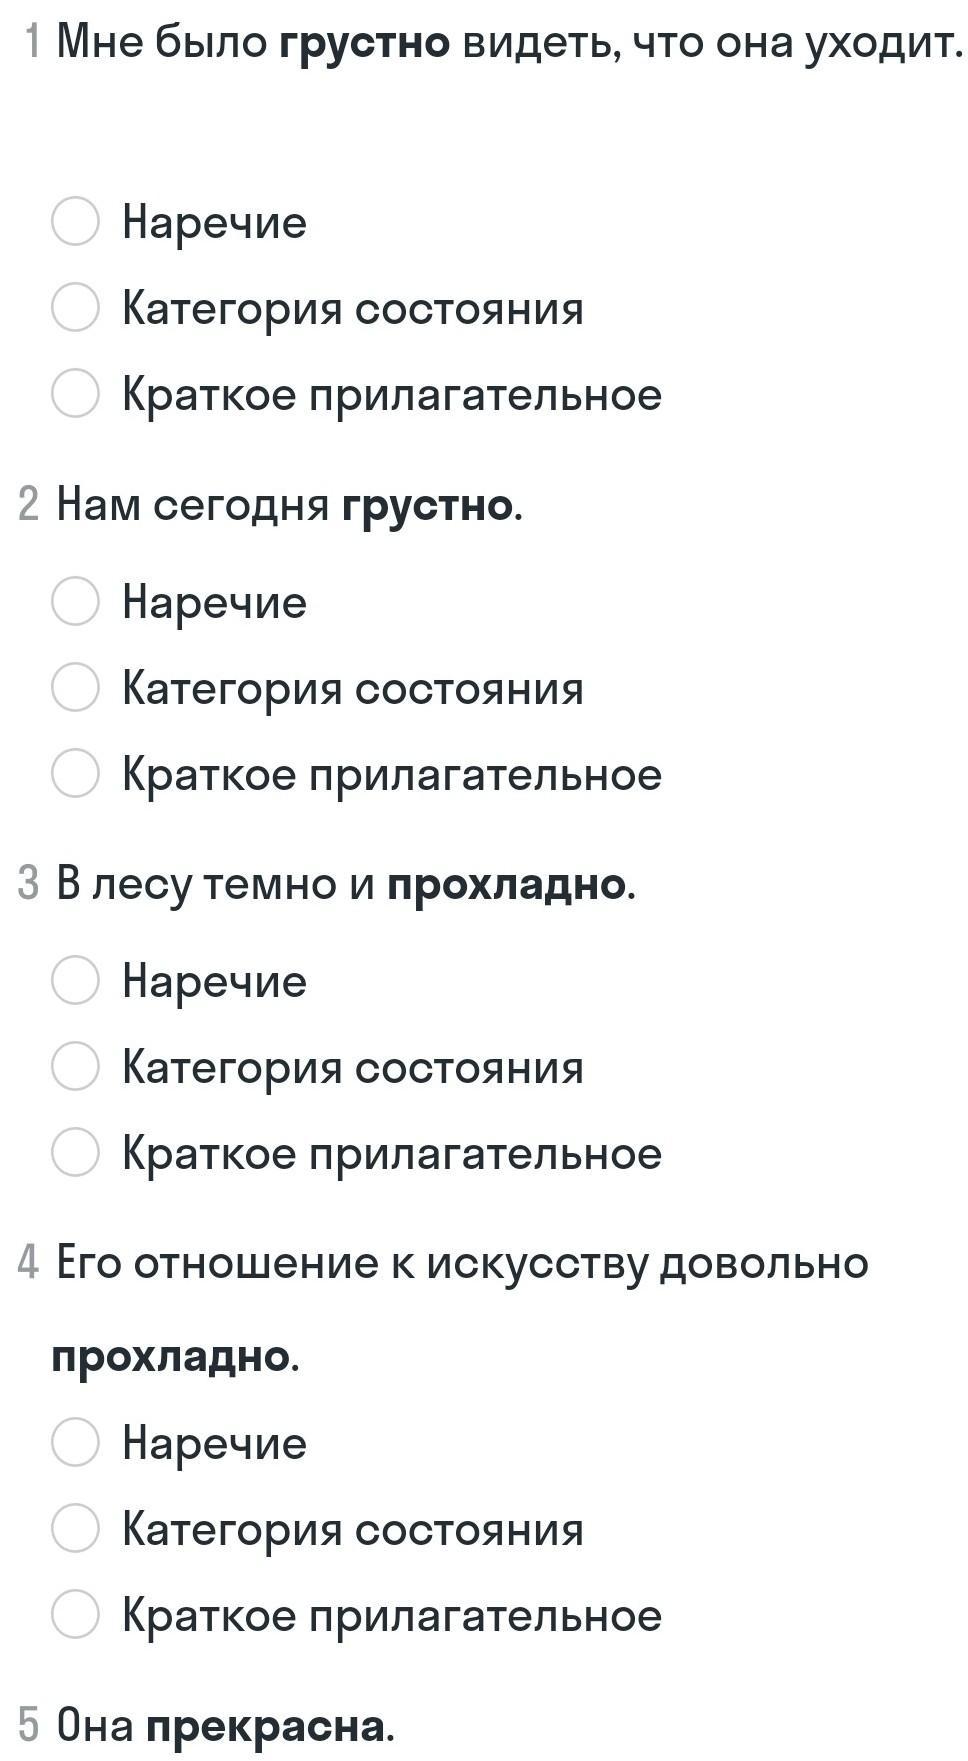
Task: Click the question number 1 marker
Action: (32, 42)
